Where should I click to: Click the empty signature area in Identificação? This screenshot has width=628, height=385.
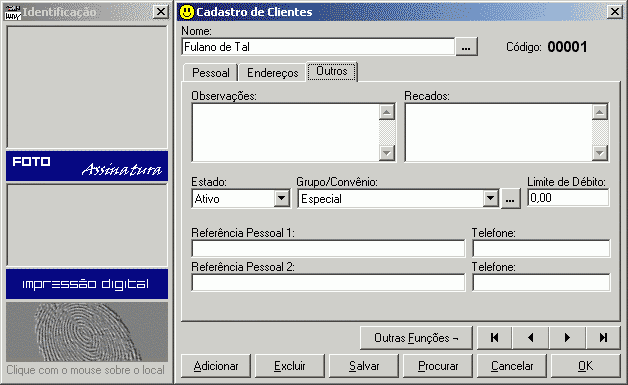[x=87, y=225]
